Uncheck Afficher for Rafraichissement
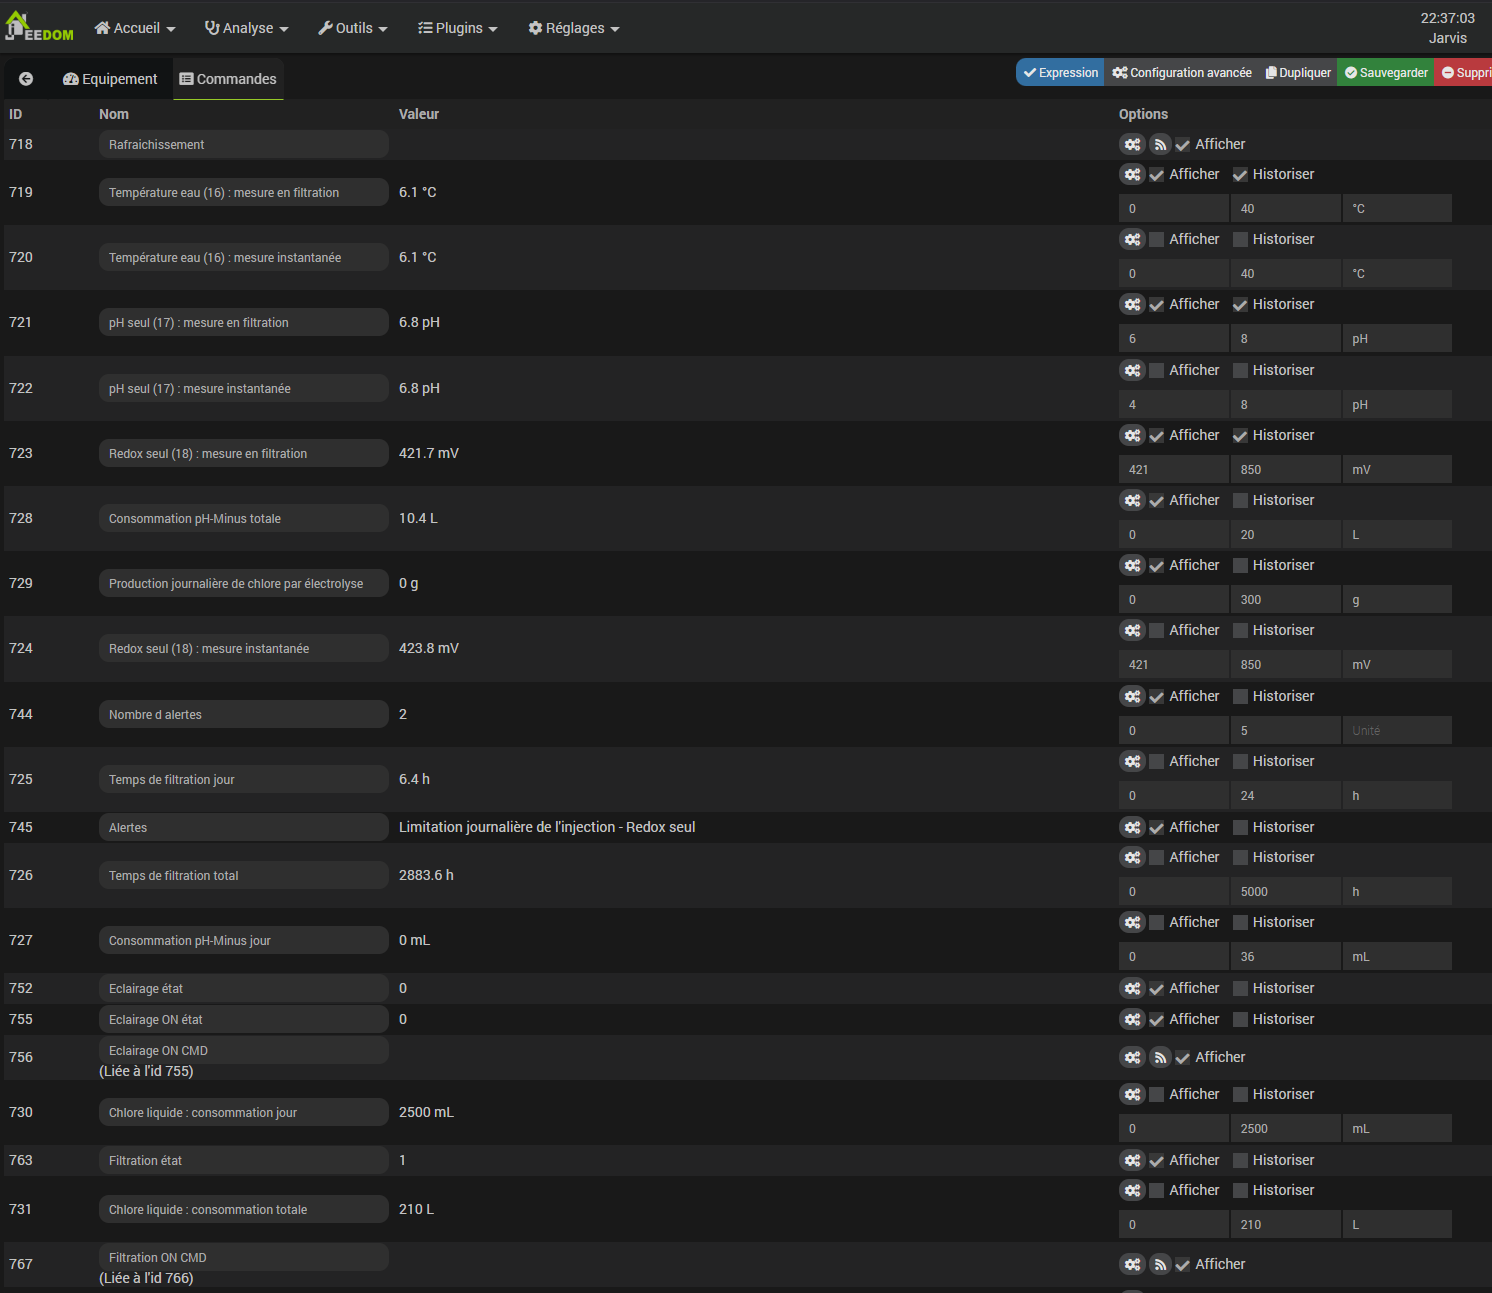The height and width of the screenshot is (1293, 1492). (1183, 145)
